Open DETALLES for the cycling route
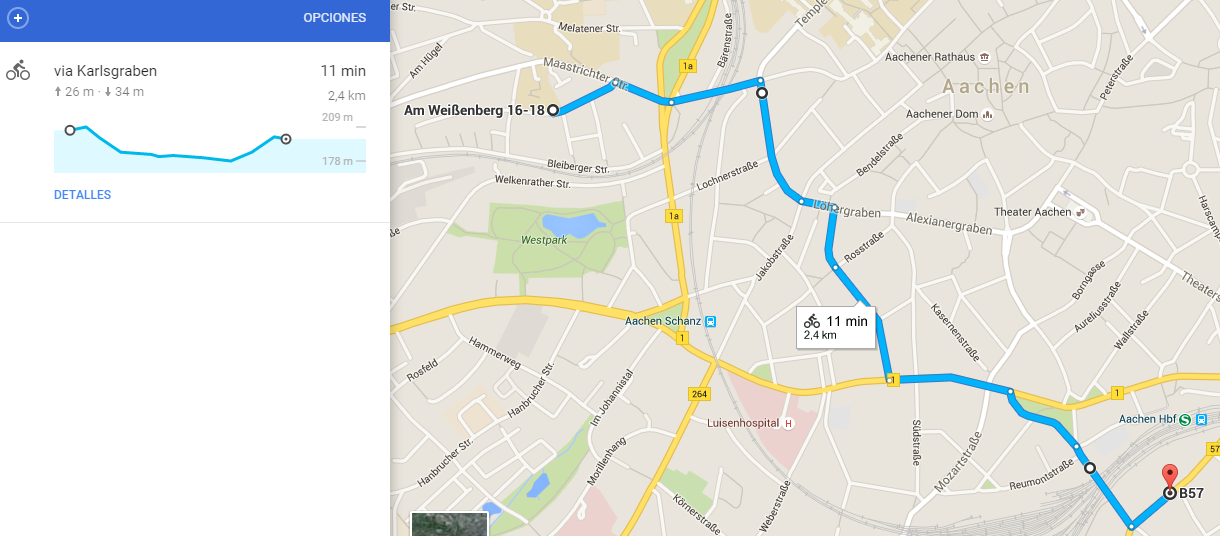Viewport: 1220px width, 536px height. (82, 195)
